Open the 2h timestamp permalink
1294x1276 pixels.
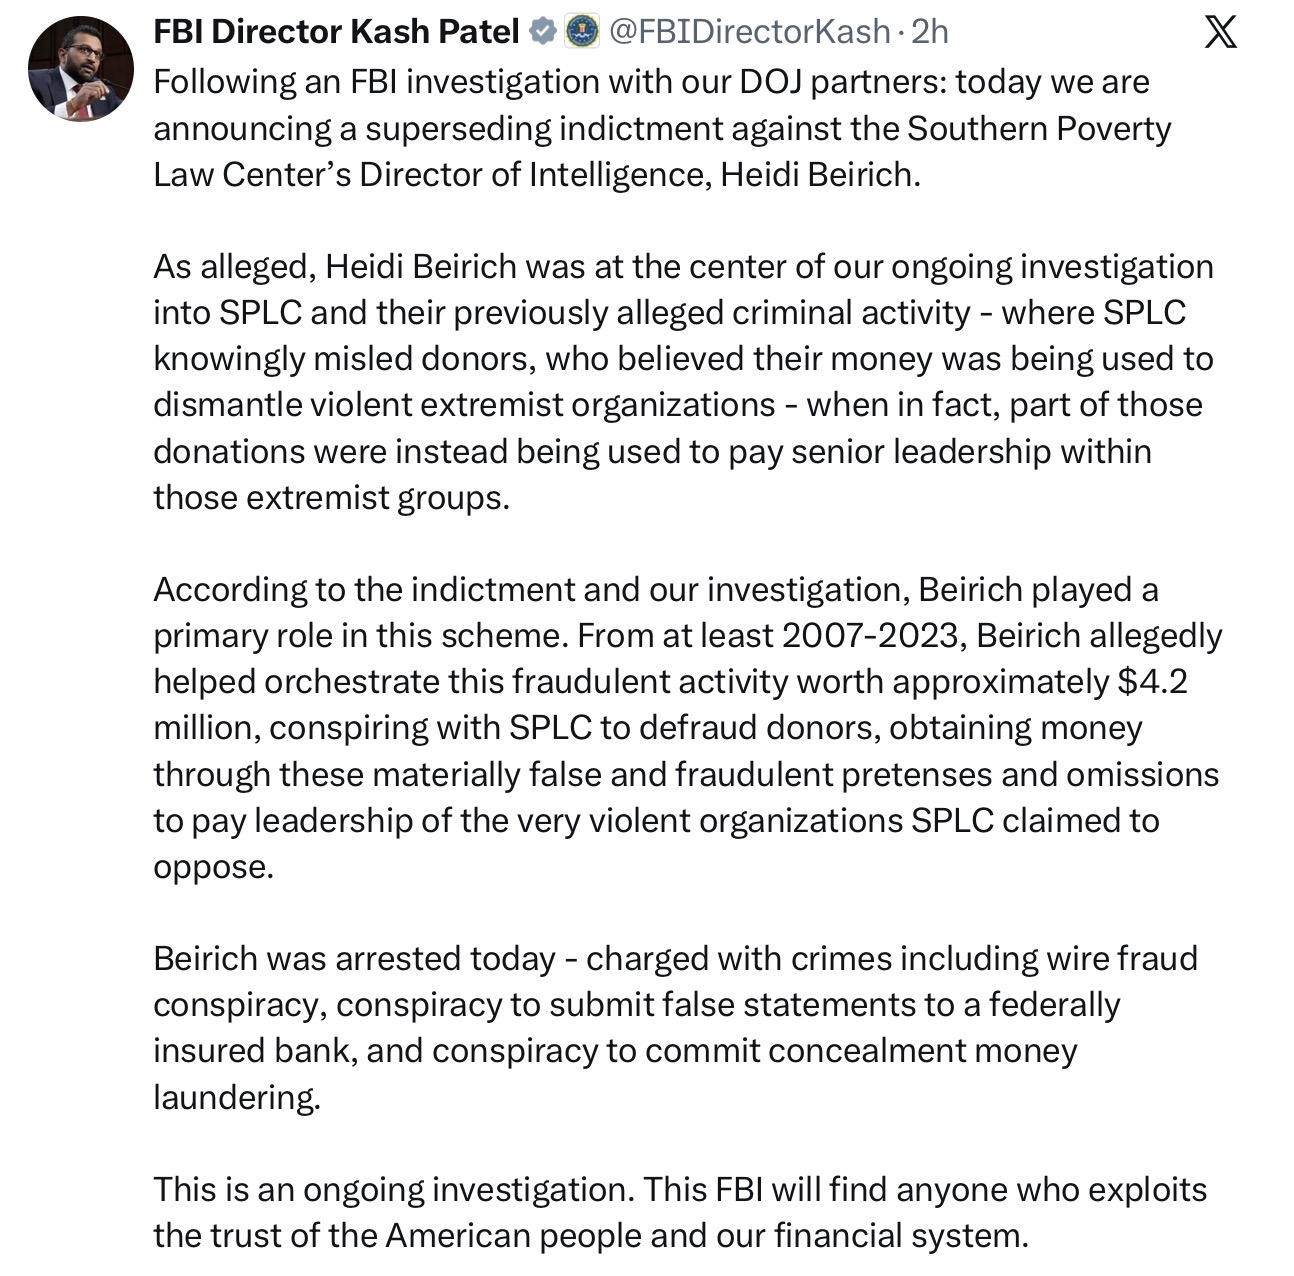pyautogui.click(x=930, y=32)
